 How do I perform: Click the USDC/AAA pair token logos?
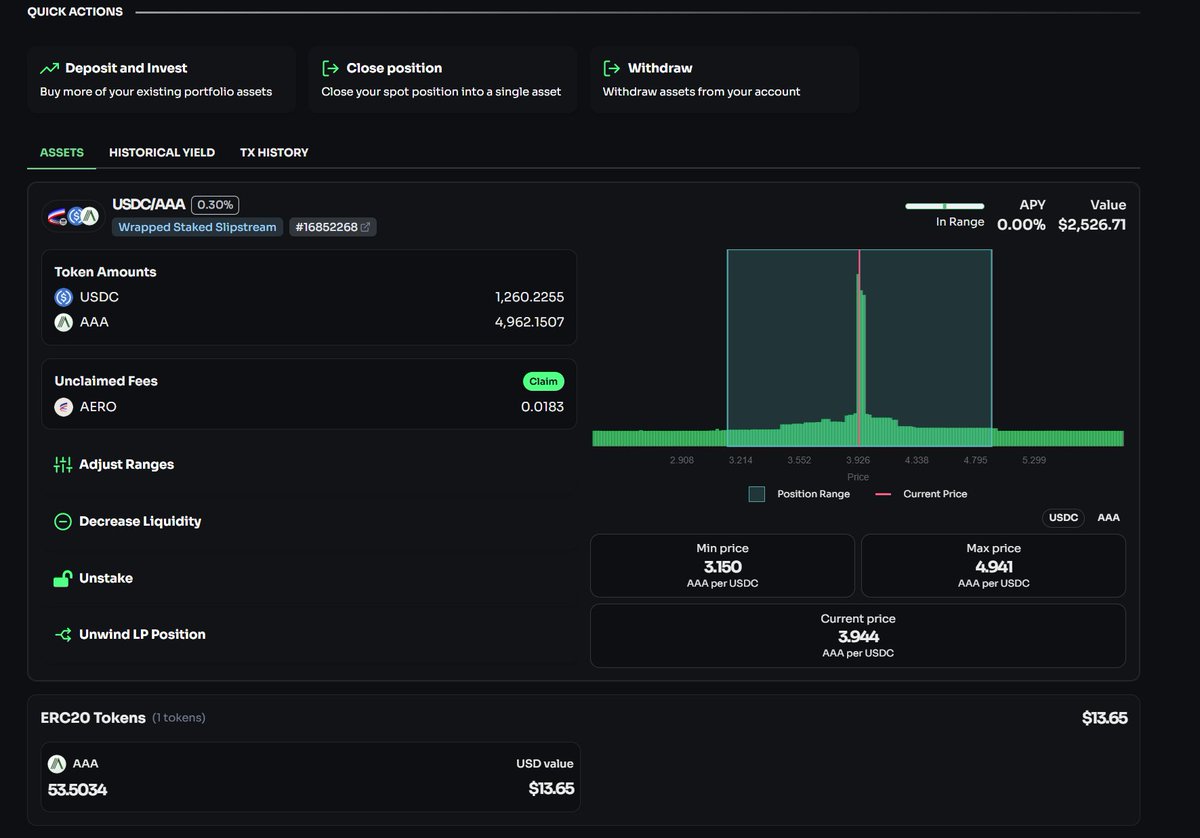(x=74, y=215)
